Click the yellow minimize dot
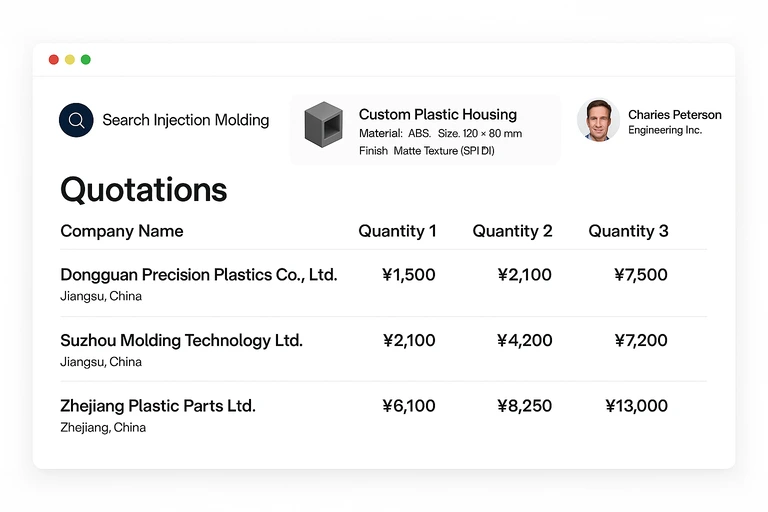The height and width of the screenshot is (512, 768). click(70, 60)
